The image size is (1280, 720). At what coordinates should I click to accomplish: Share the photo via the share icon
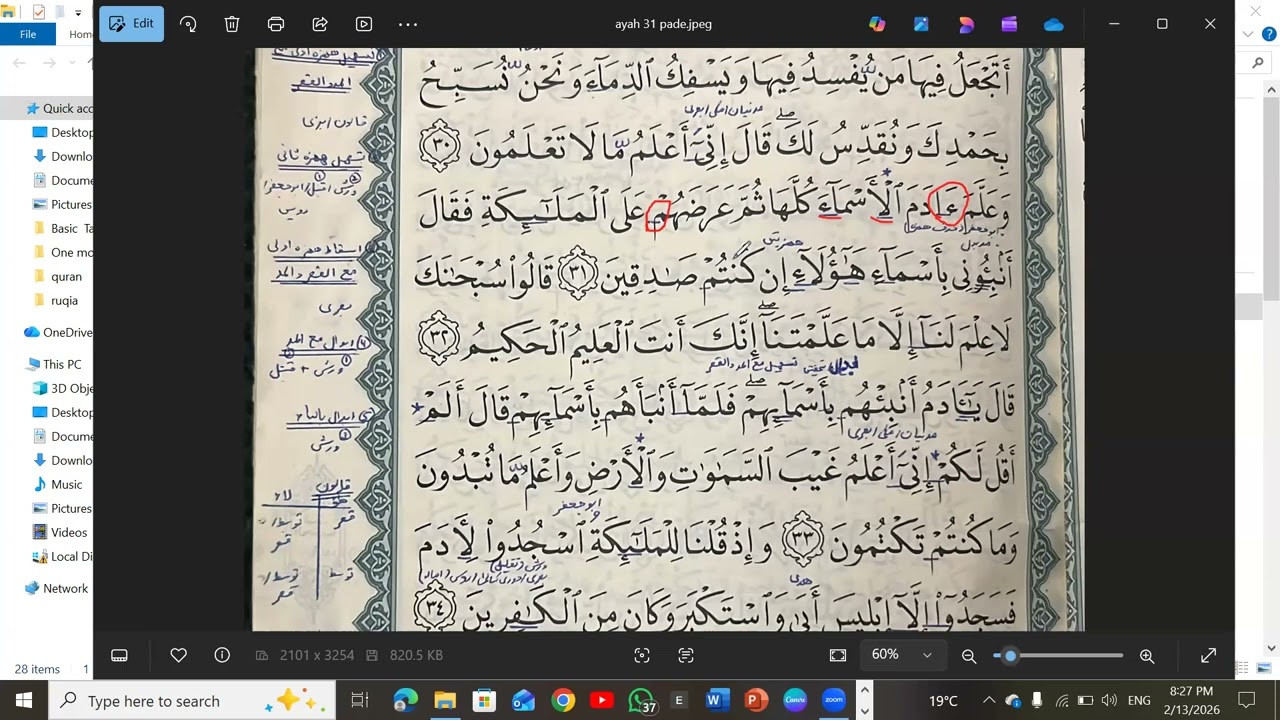pos(320,24)
